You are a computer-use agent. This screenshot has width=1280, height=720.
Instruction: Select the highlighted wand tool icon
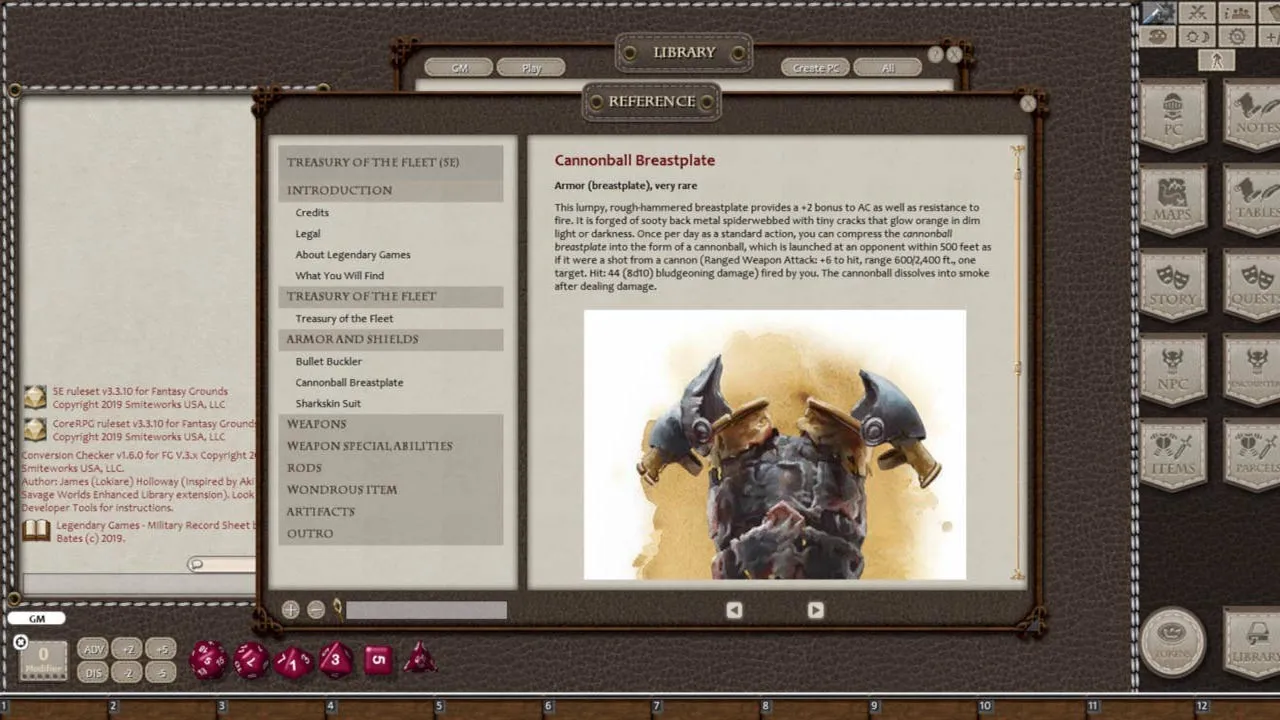(1159, 13)
